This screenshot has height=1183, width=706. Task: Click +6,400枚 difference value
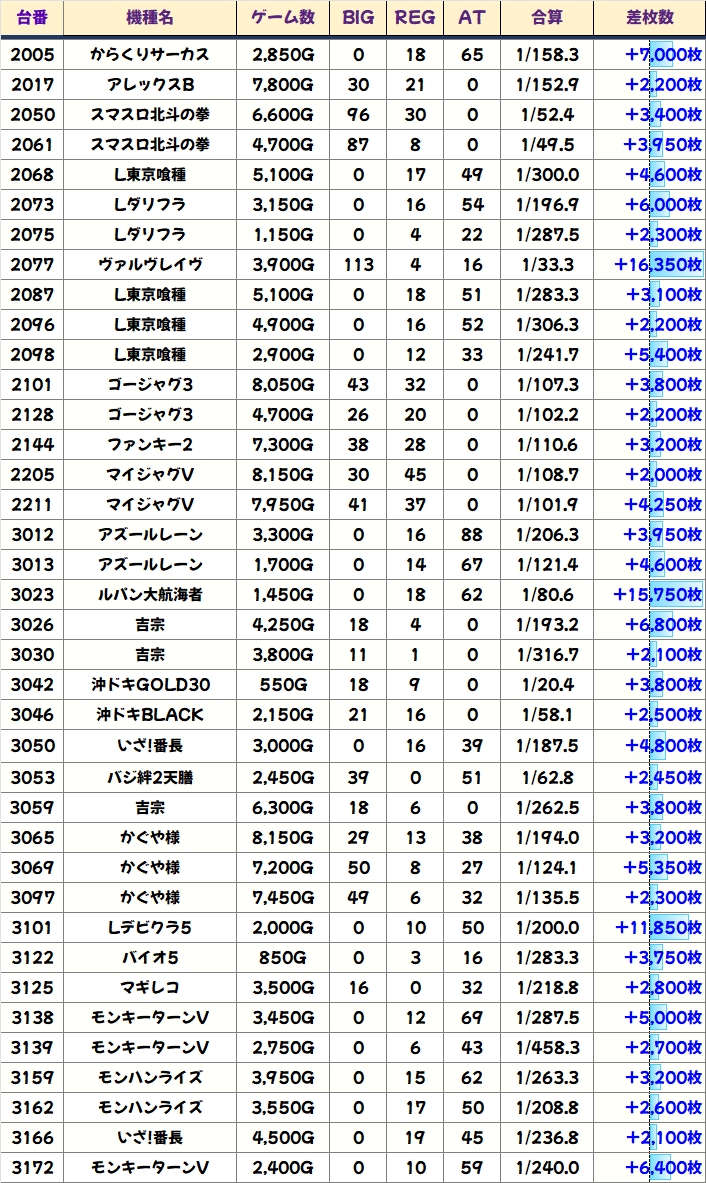663,1168
